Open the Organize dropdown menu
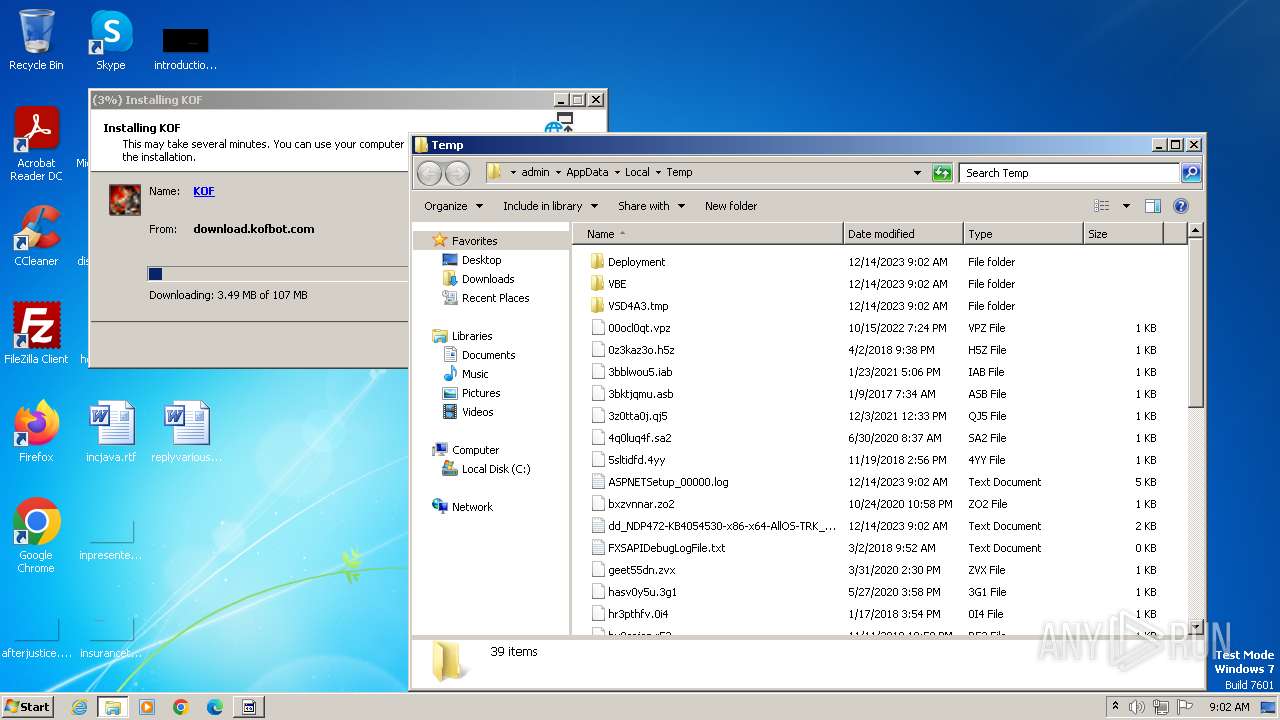This screenshot has height=720, width=1280. point(453,206)
